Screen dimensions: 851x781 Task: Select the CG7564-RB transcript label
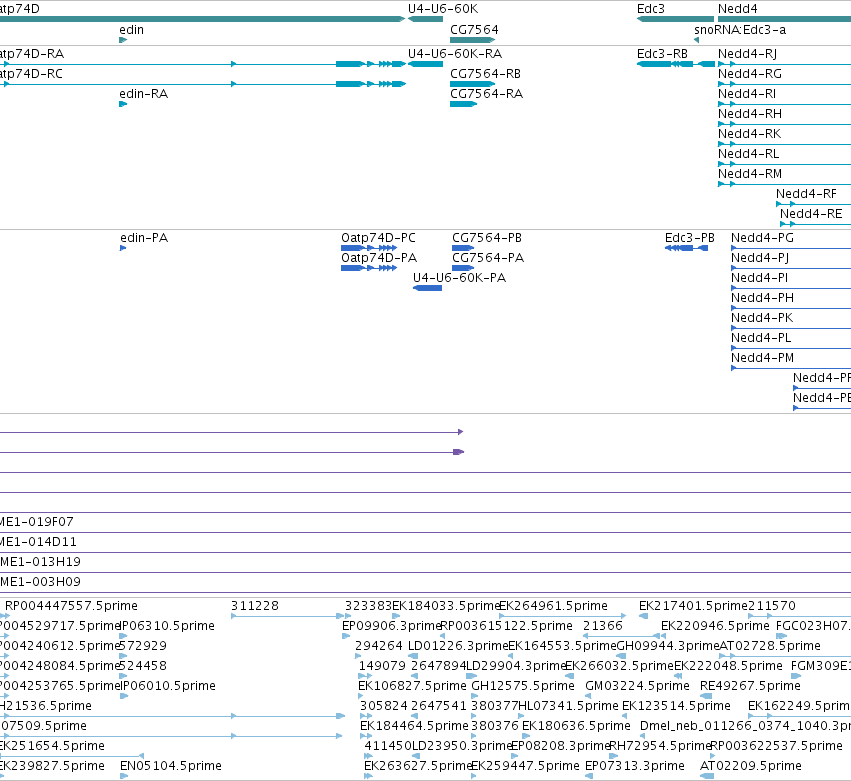click(x=485, y=74)
